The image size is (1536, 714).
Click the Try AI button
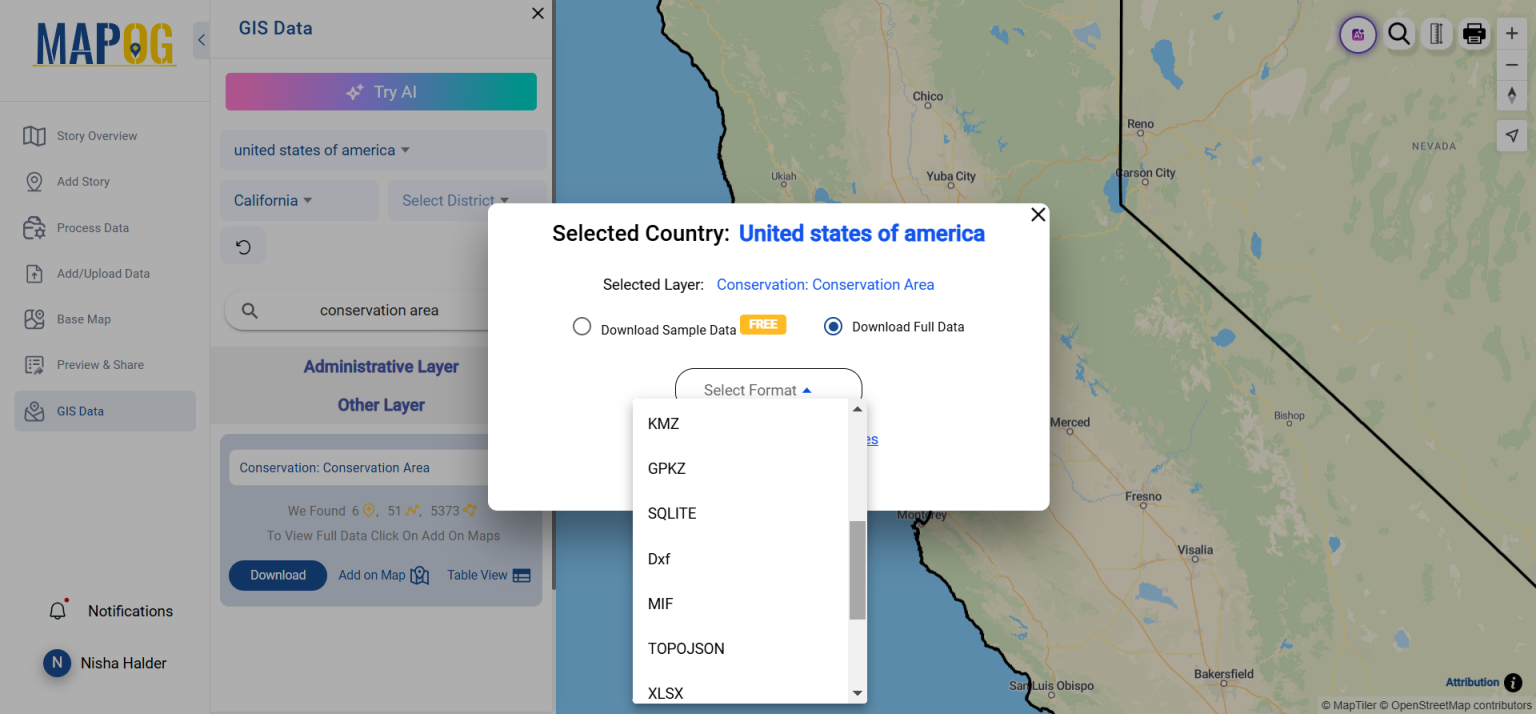coord(381,91)
